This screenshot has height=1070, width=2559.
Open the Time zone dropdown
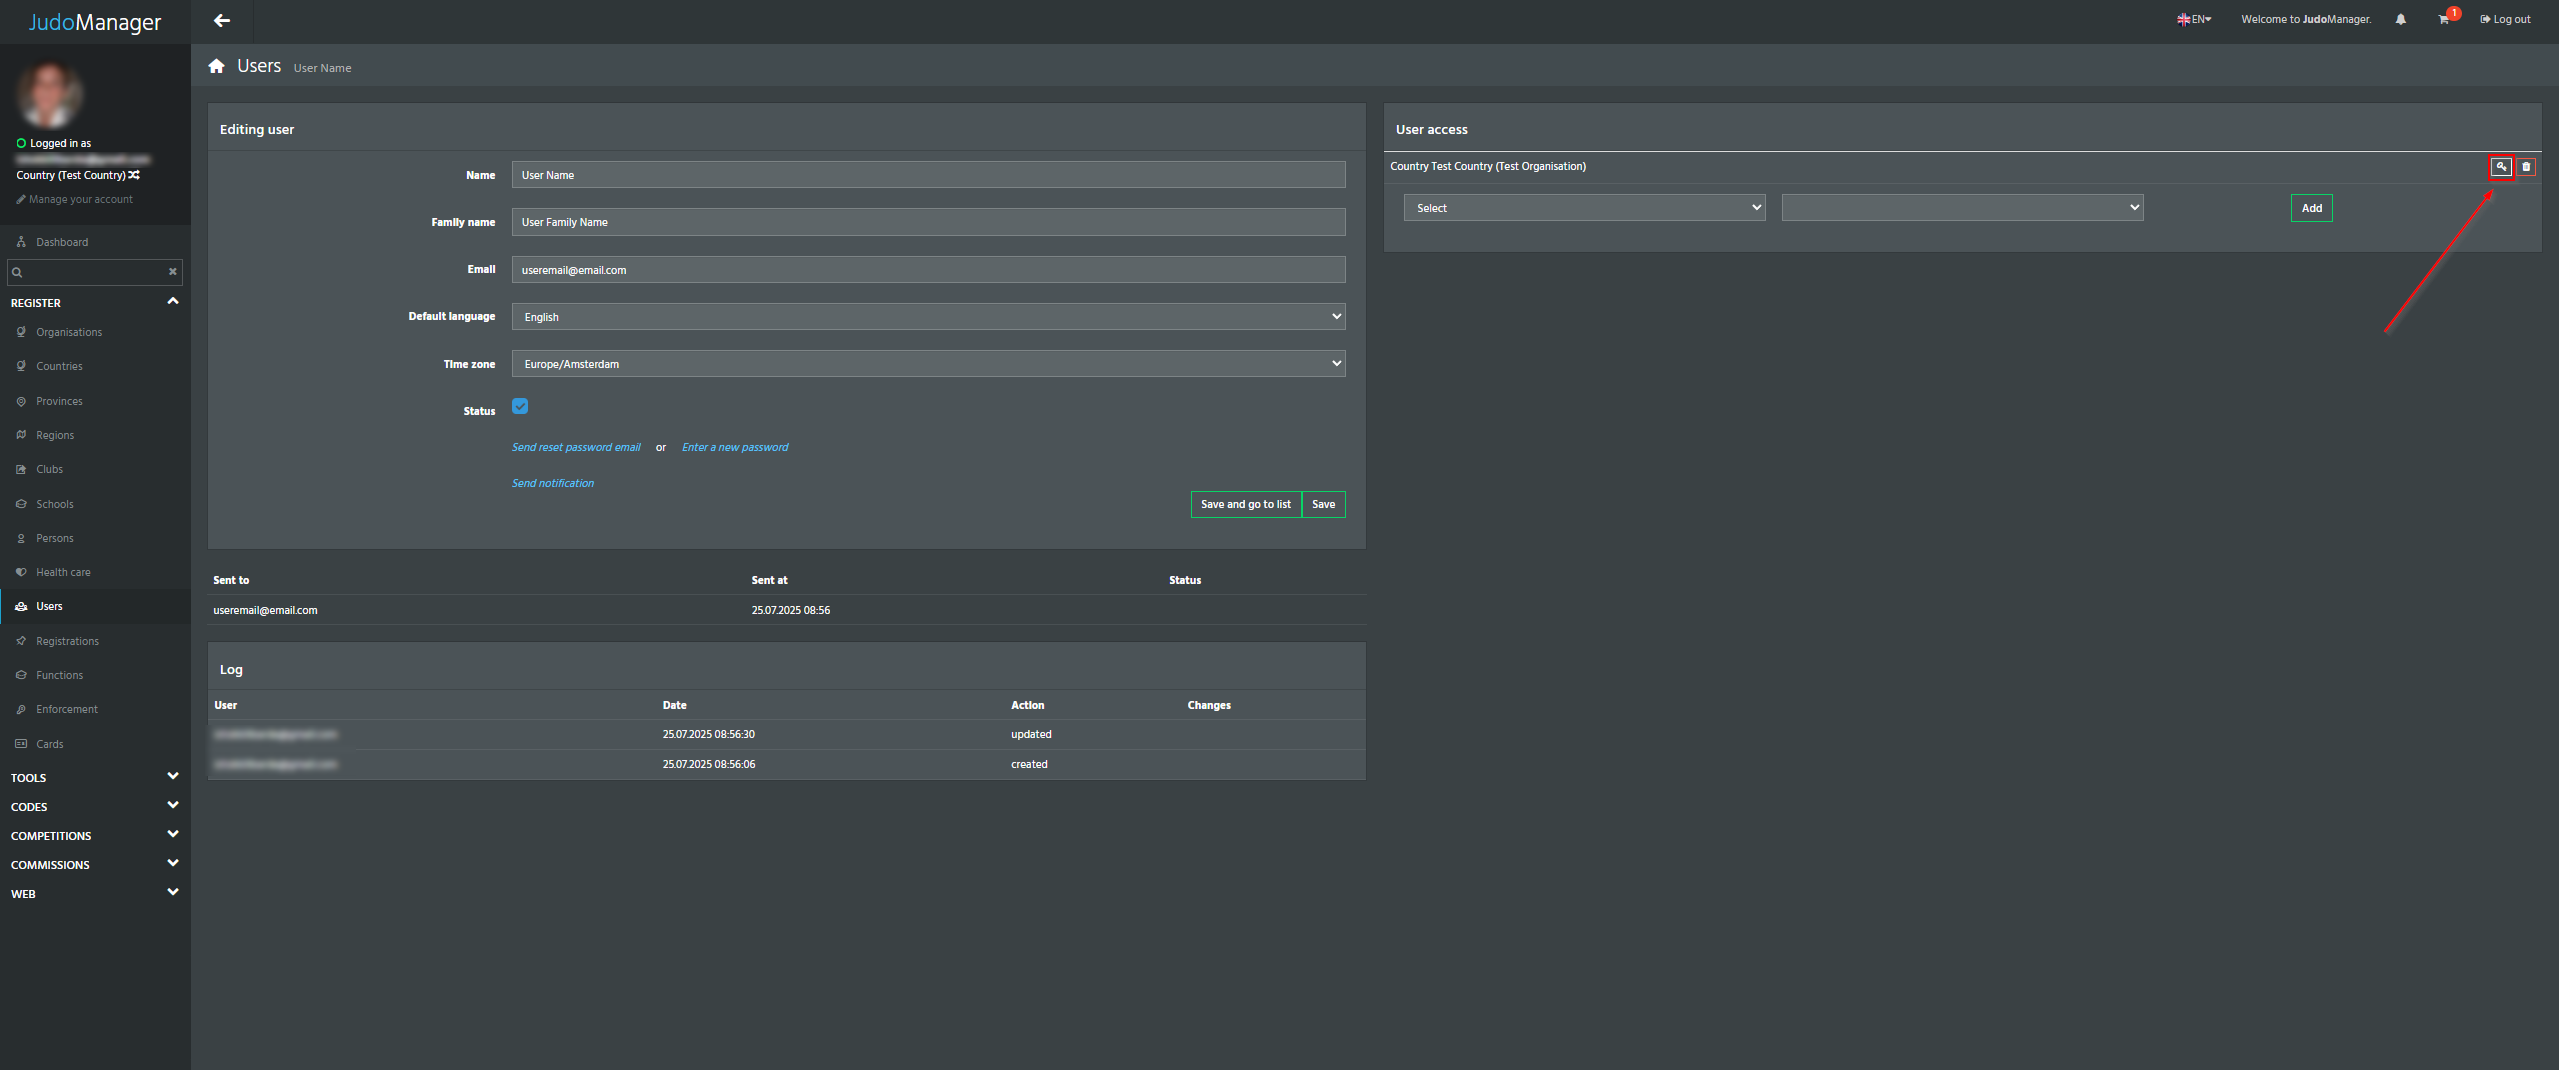click(x=927, y=364)
